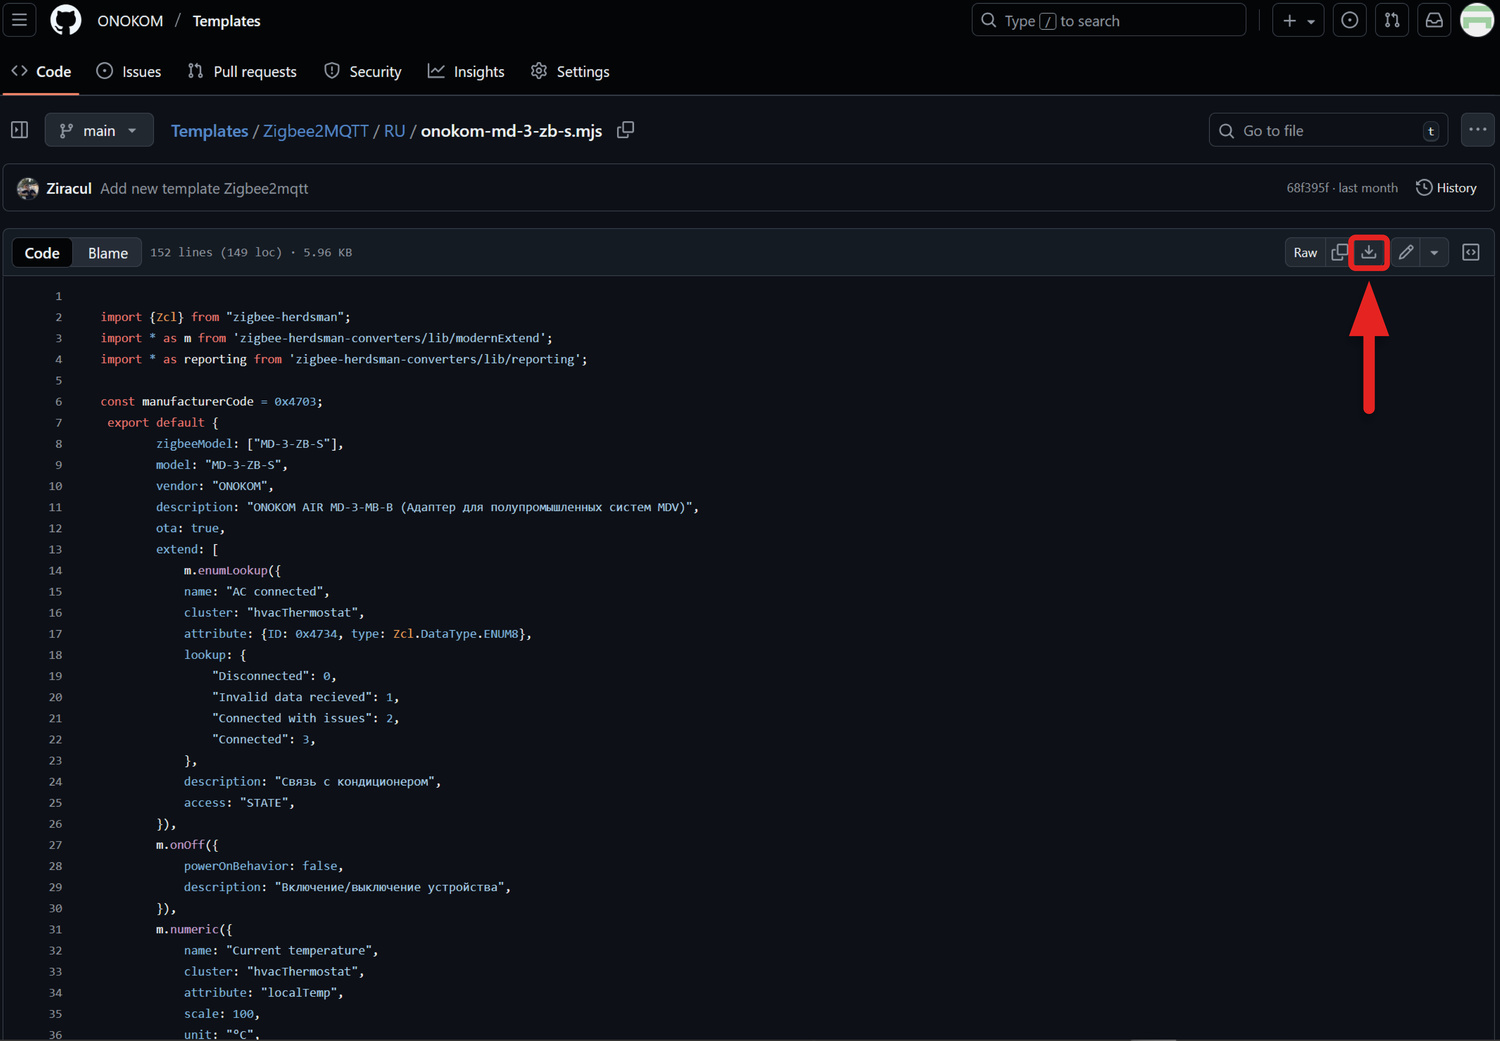Copy the file path beside onokom-md-3-zb-s.mjs
The height and width of the screenshot is (1041, 1500).
click(x=625, y=130)
